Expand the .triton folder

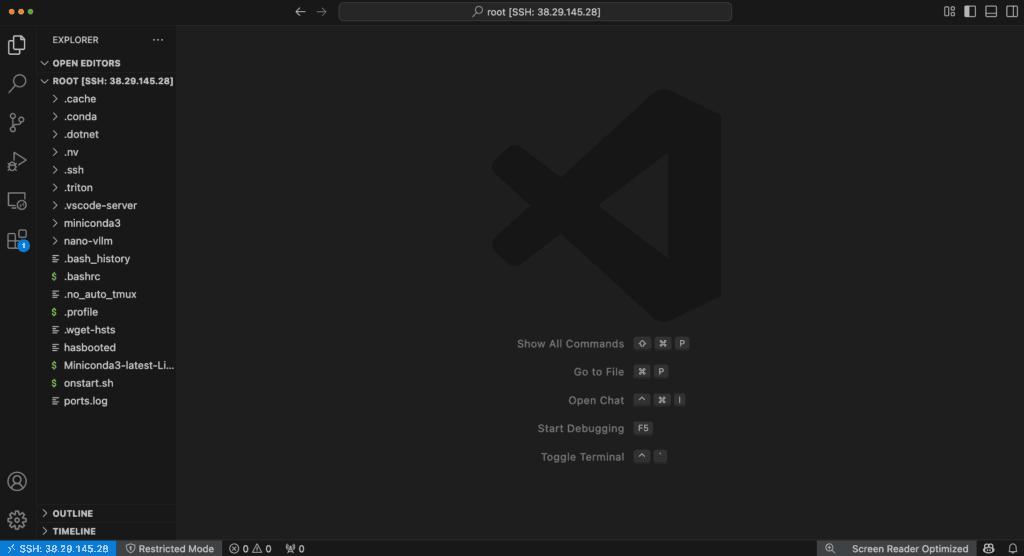[x=106, y=188]
